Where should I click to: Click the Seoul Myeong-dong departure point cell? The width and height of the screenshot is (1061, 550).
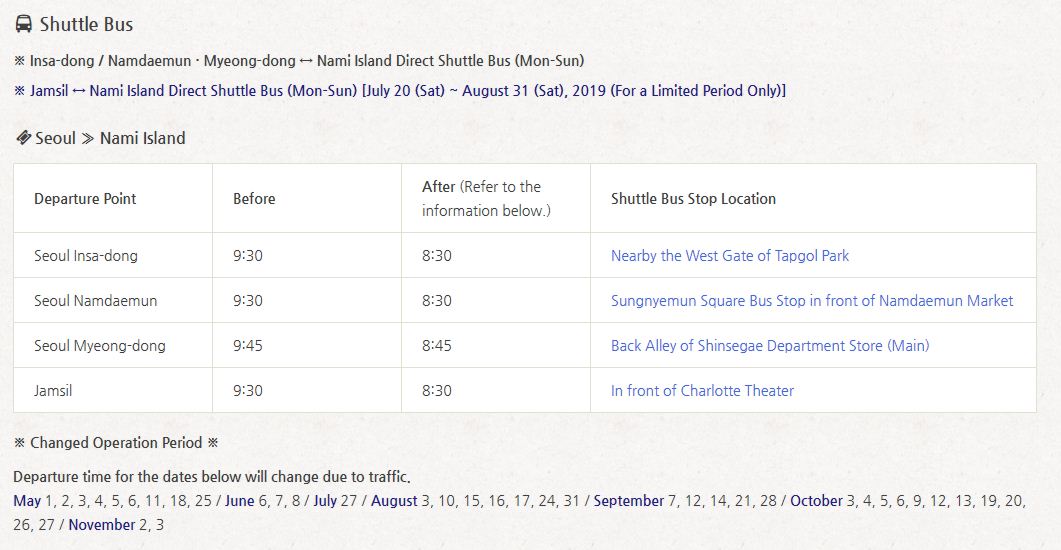[x=100, y=346]
